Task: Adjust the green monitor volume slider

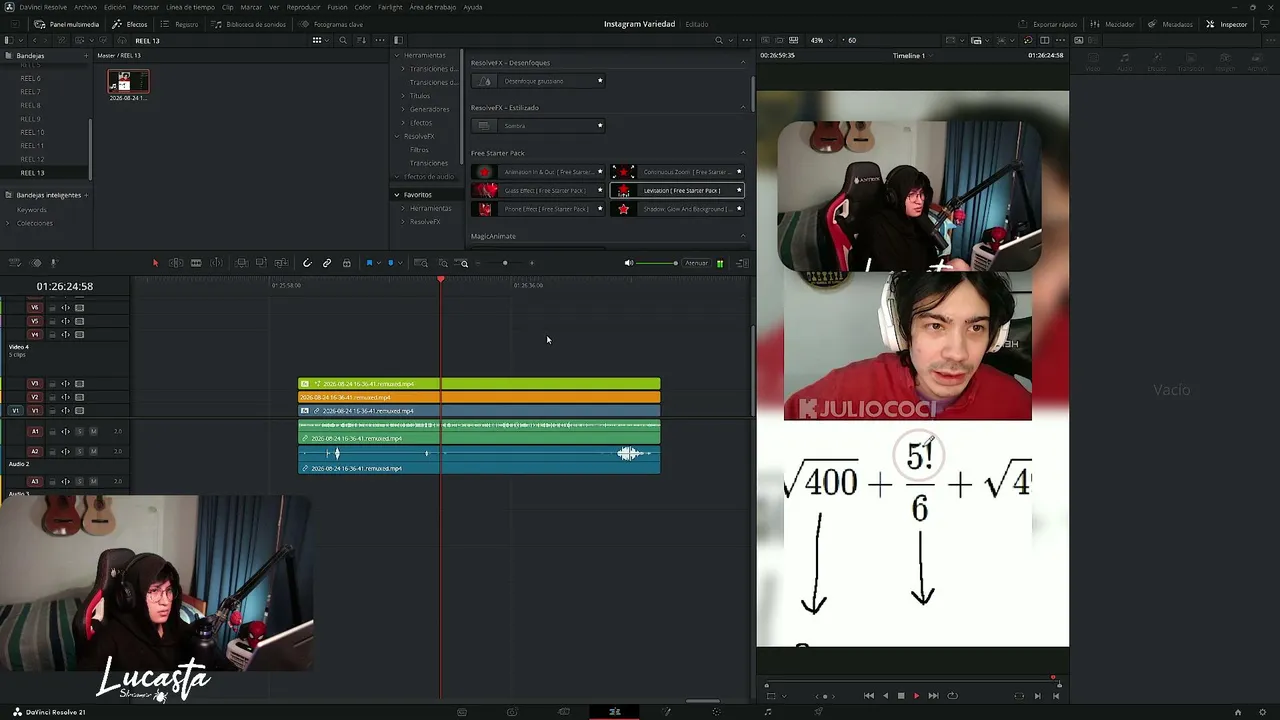Action: click(658, 263)
